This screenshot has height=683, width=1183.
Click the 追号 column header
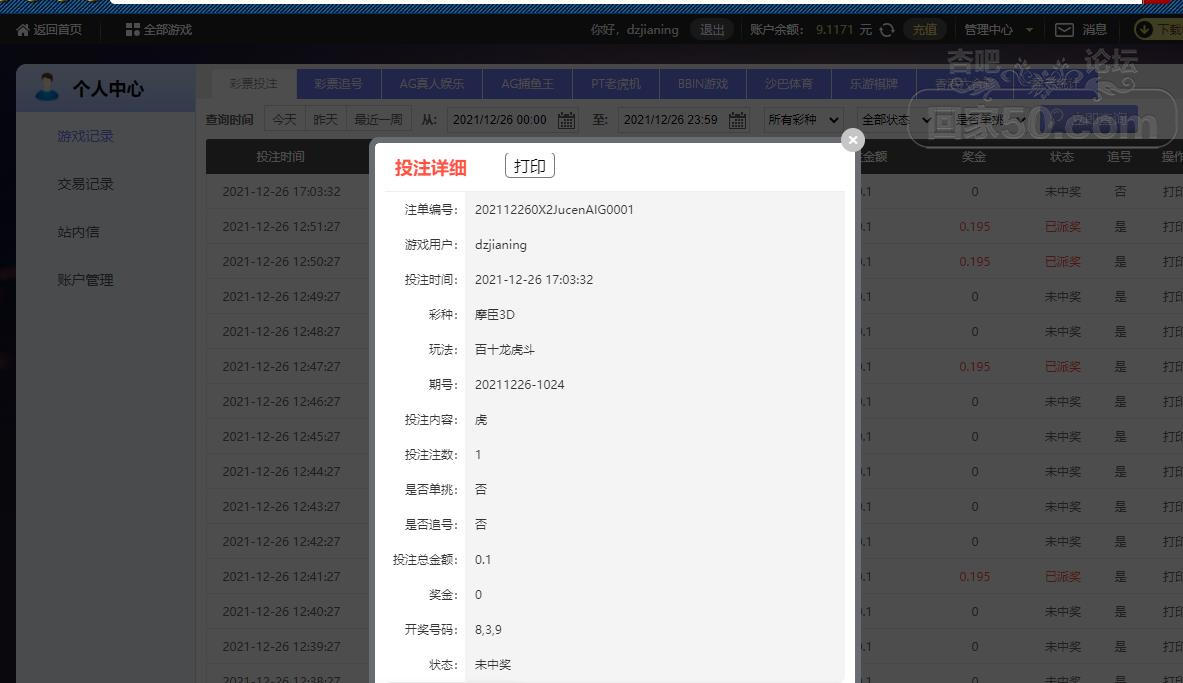[x=1119, y=156]
